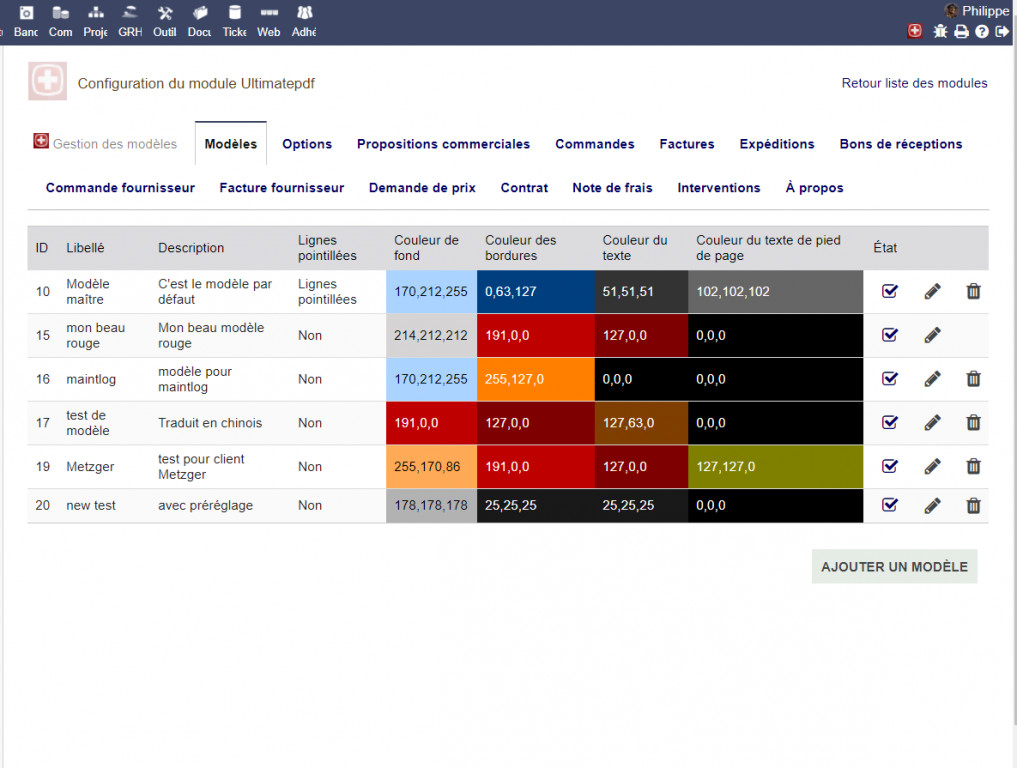Edit the Metzger model with pencil icon

932,467
